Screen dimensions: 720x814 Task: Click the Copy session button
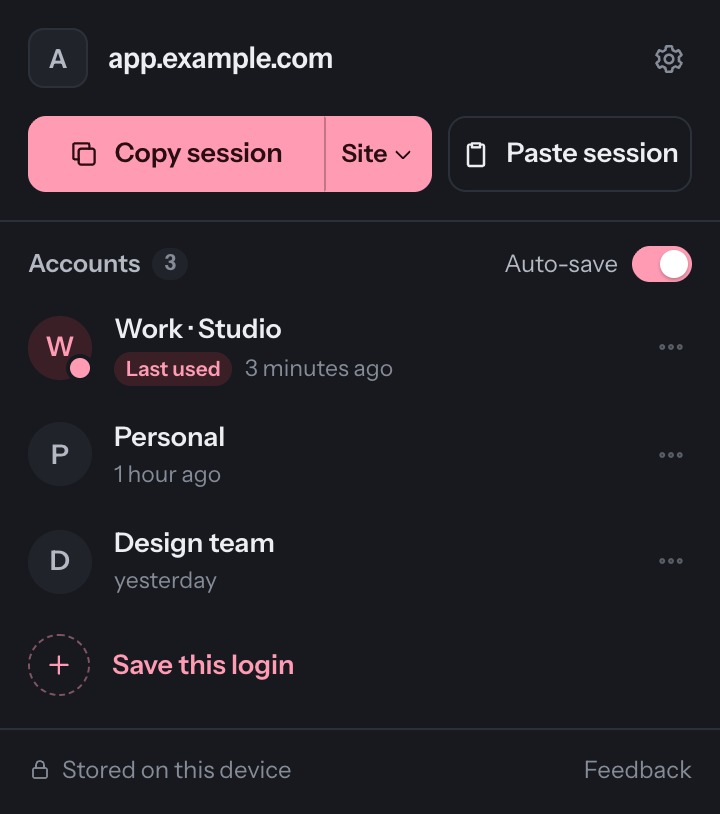point(176,154)
